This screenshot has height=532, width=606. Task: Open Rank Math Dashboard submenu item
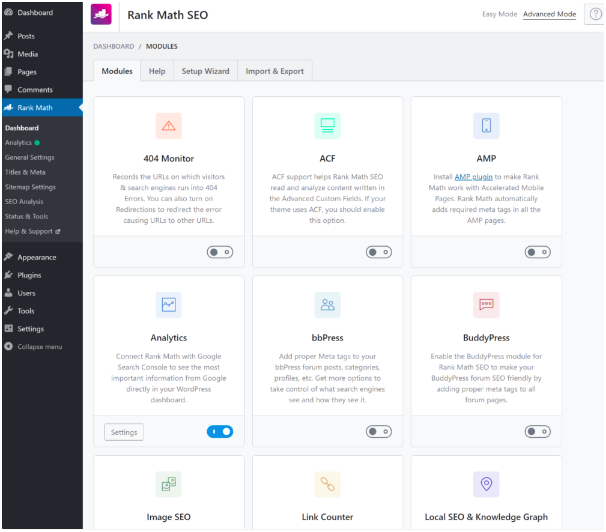(22, 128)
